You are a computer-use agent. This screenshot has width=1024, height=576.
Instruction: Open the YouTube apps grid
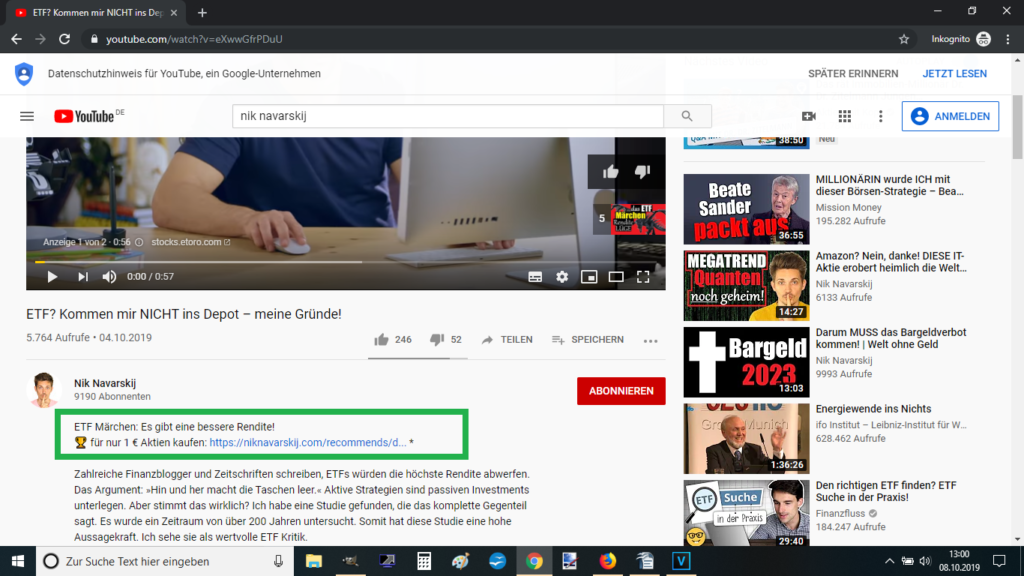point(844,116)
